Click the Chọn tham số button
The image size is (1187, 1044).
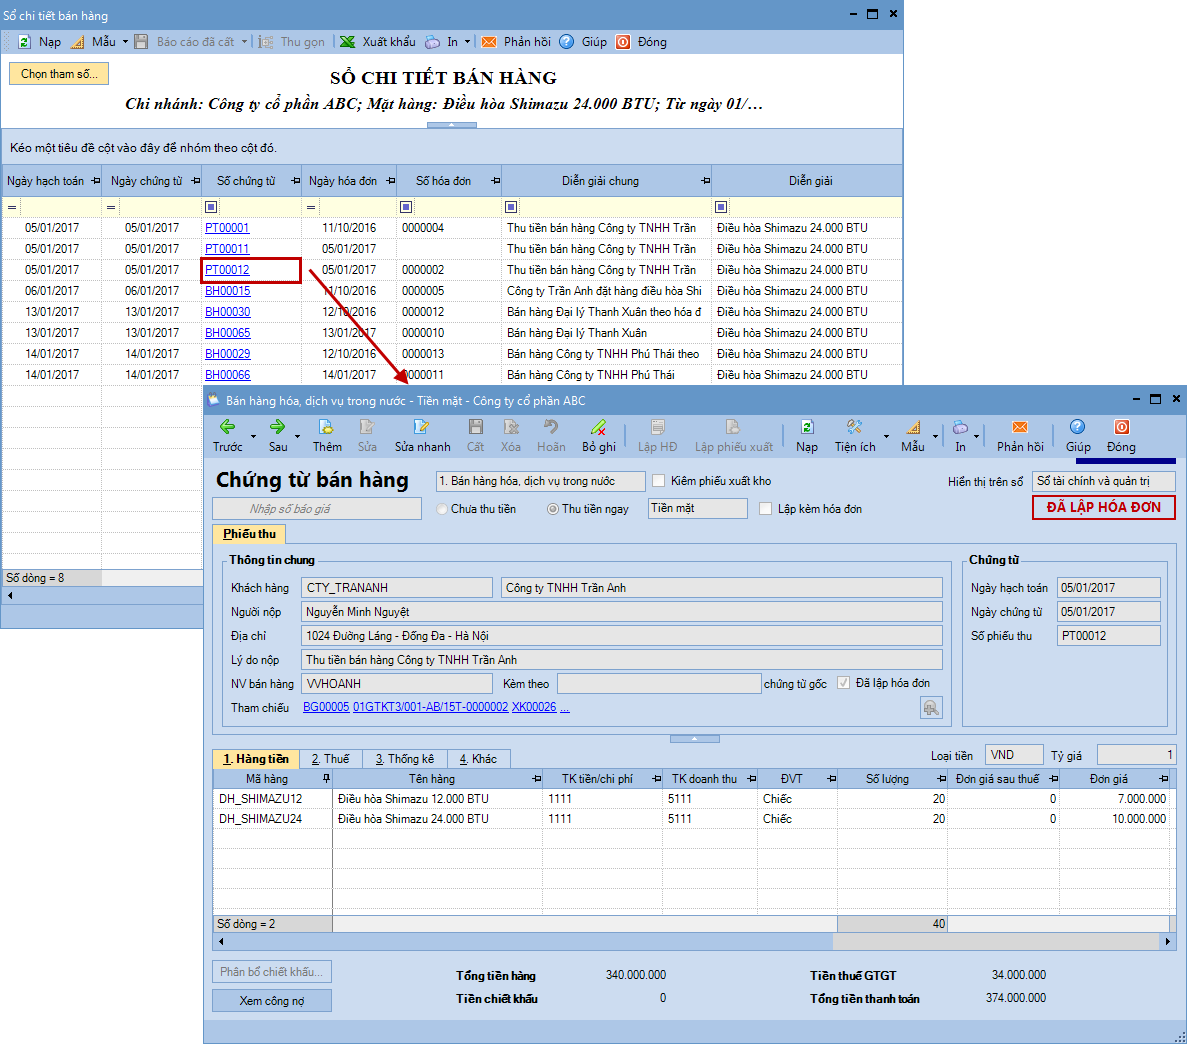pyautogui.click(x=59, y=74)
